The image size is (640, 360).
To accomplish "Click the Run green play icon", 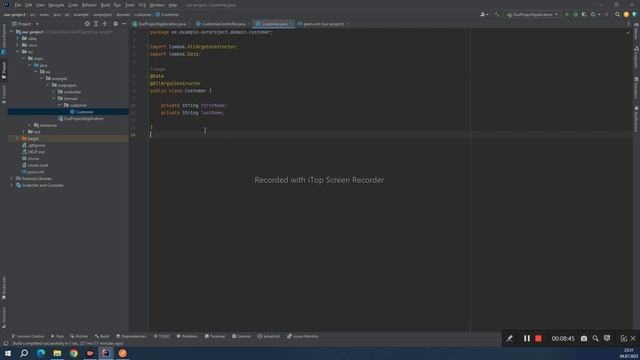I will pyautogui.click(x=566, y=14).
